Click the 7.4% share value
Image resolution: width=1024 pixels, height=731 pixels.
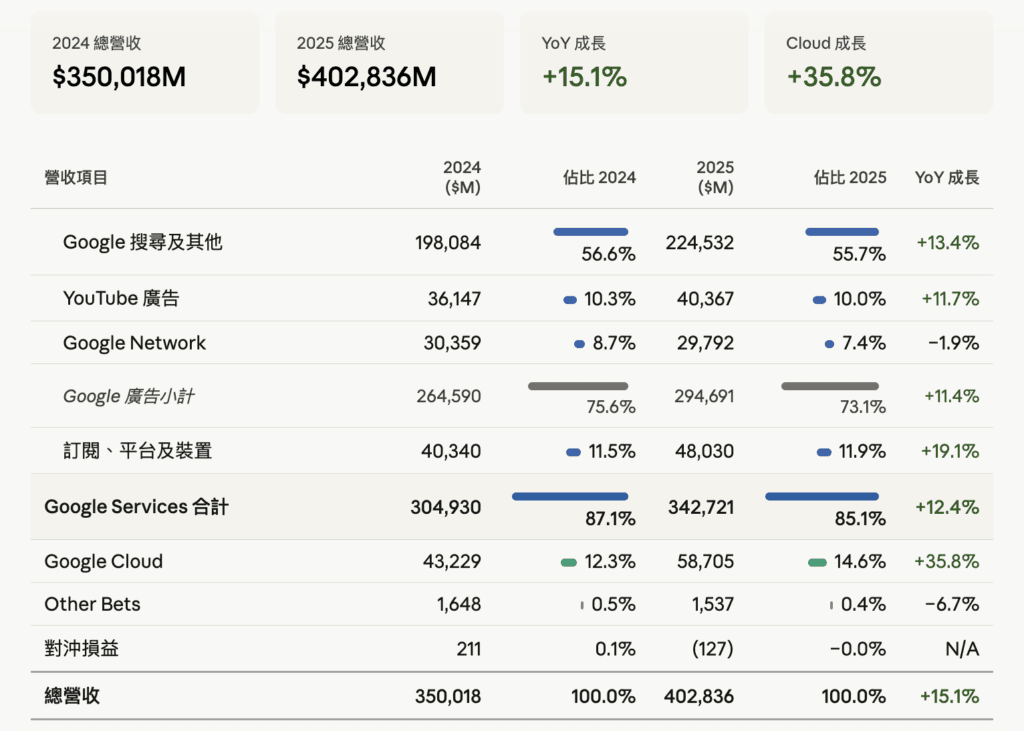tap(864, 343)
